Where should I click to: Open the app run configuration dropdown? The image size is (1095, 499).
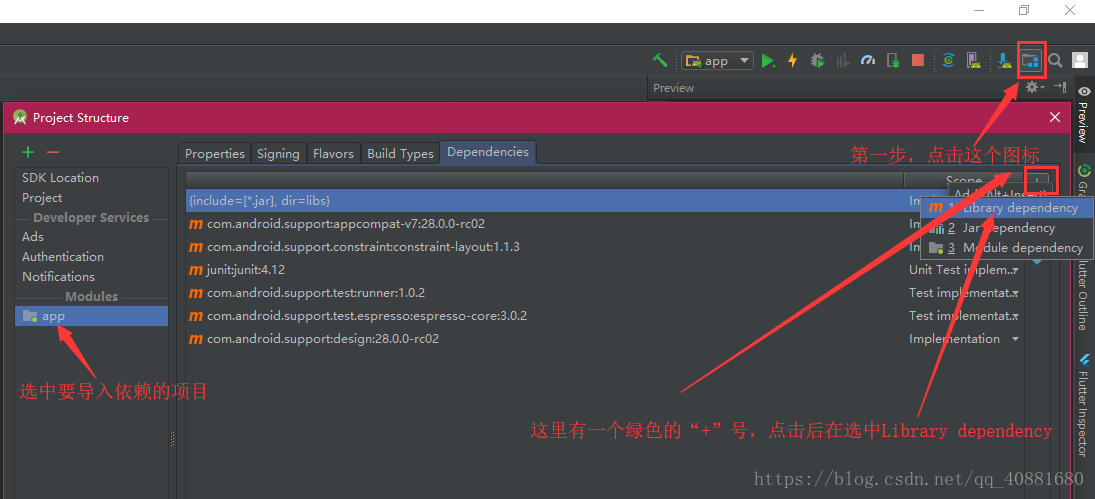point(717,61)
